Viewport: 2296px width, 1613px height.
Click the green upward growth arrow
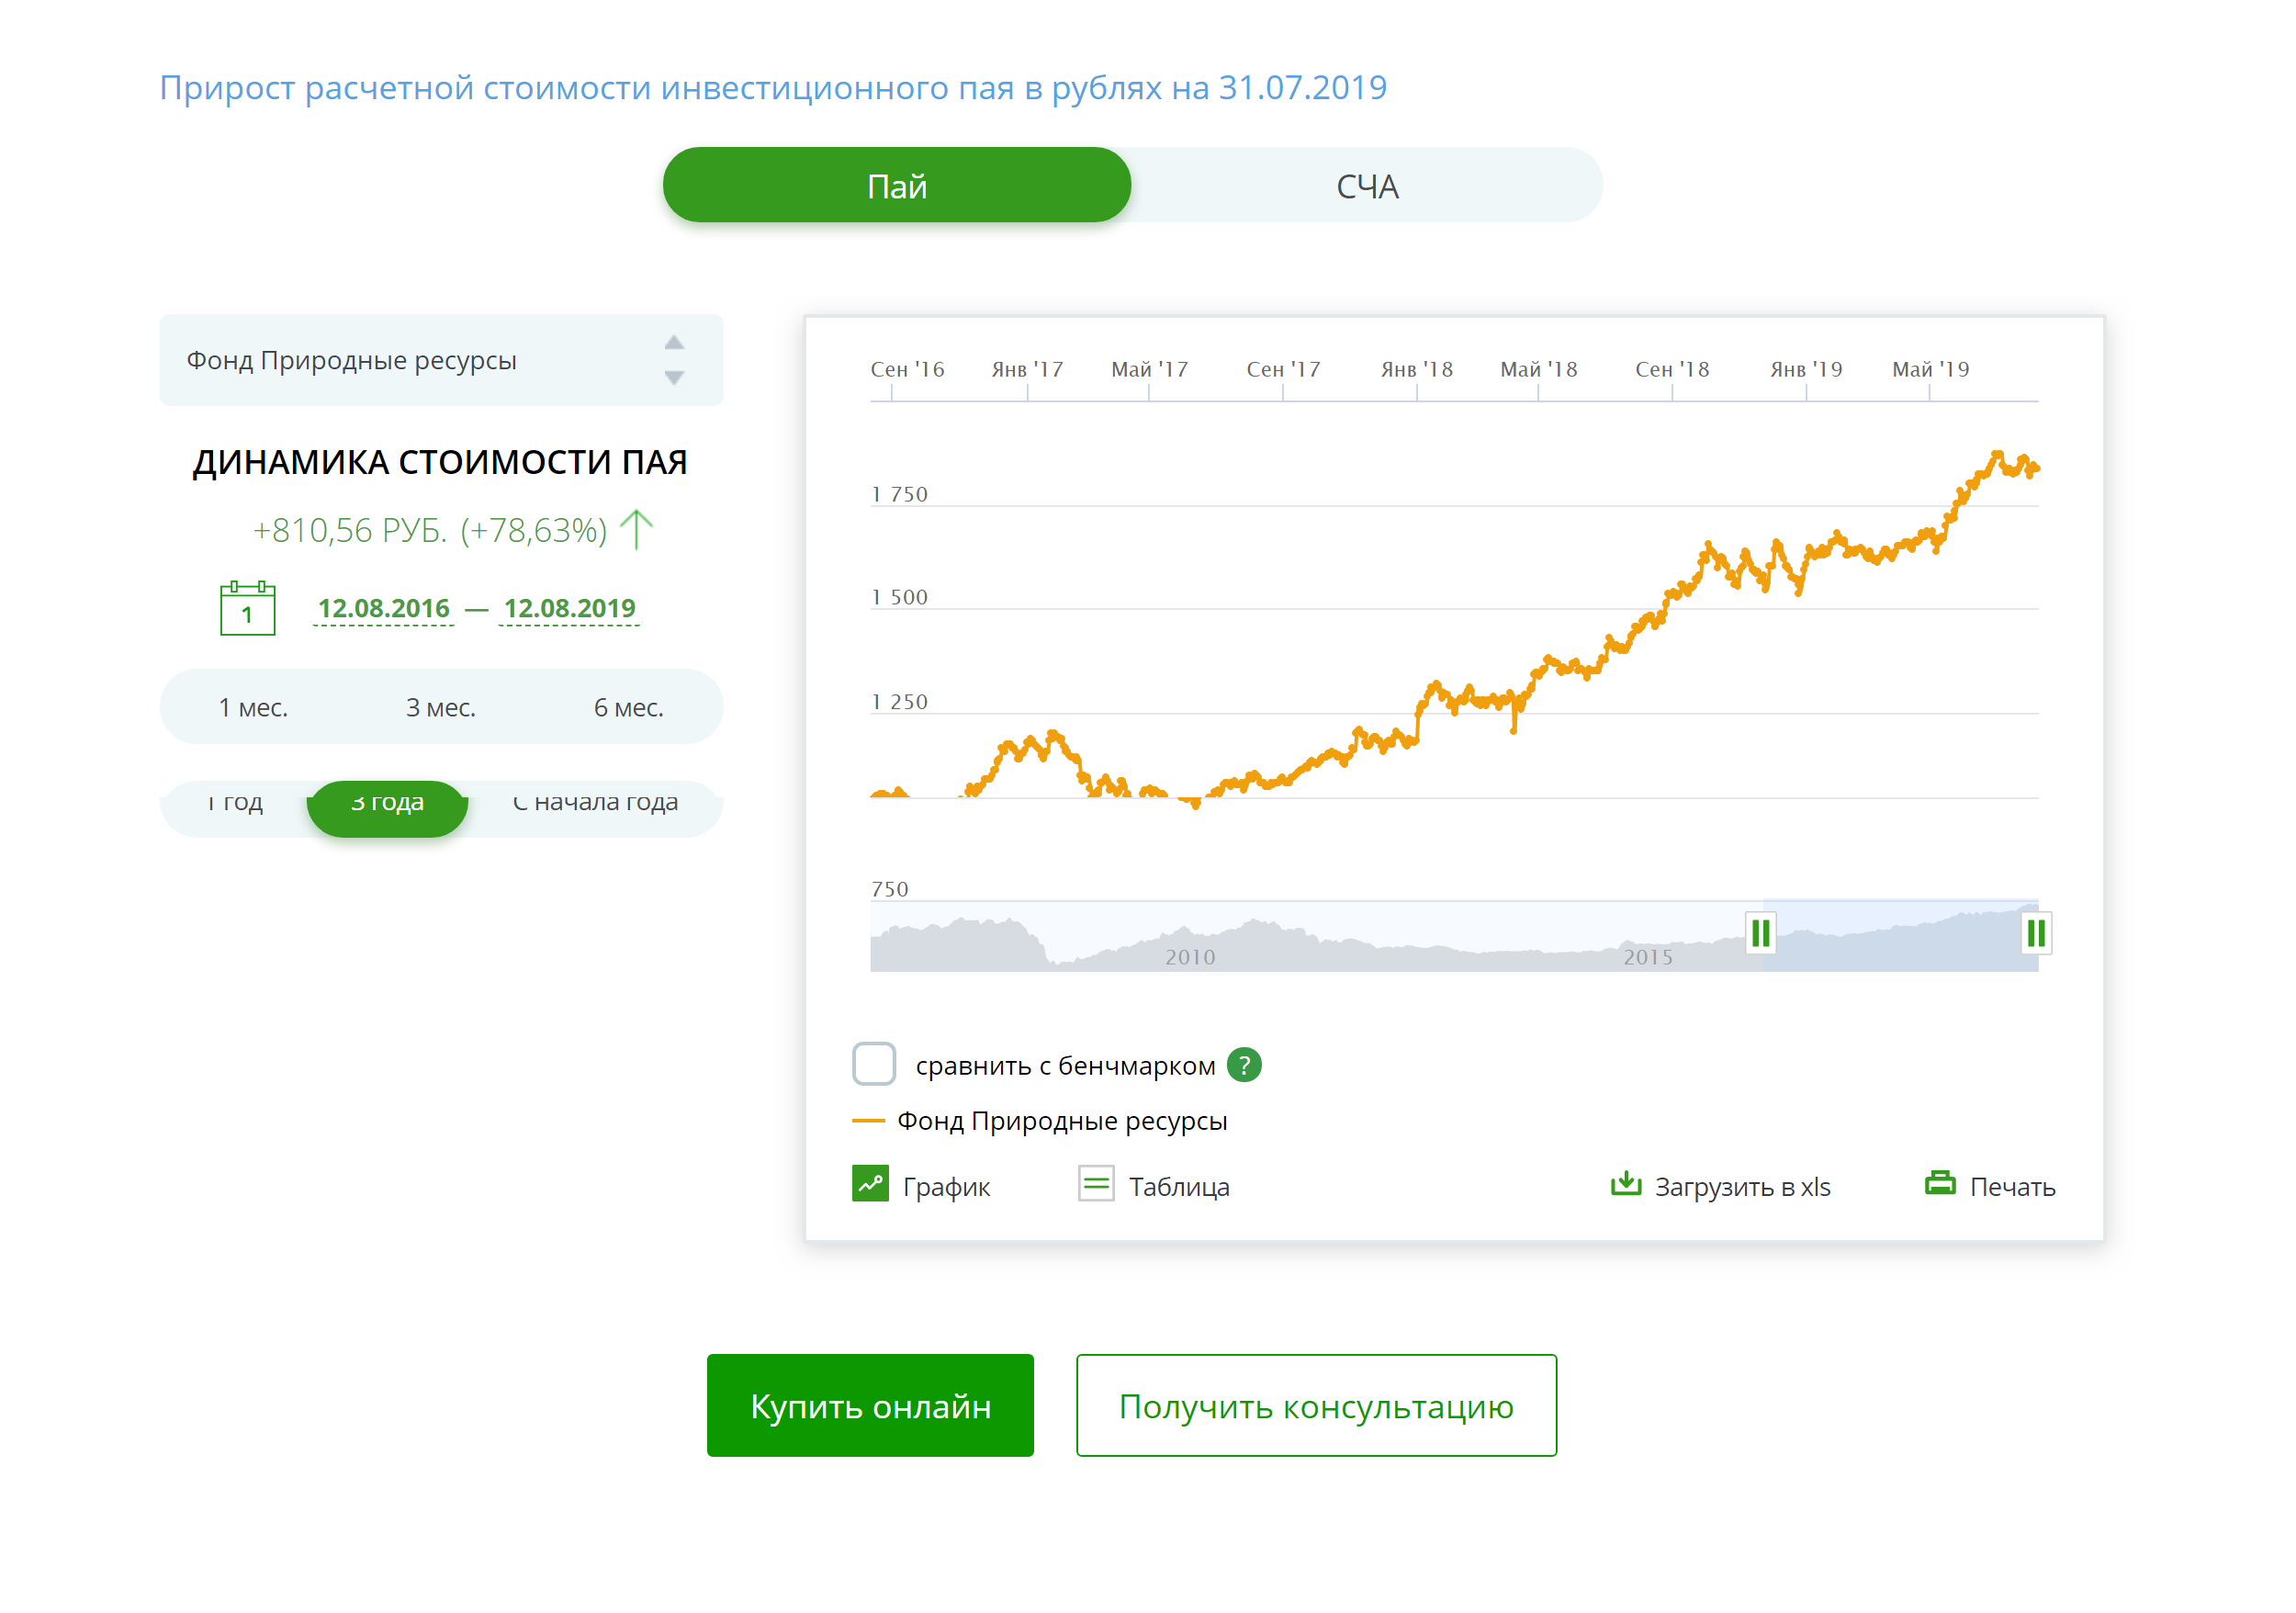(x=635, y=529)
